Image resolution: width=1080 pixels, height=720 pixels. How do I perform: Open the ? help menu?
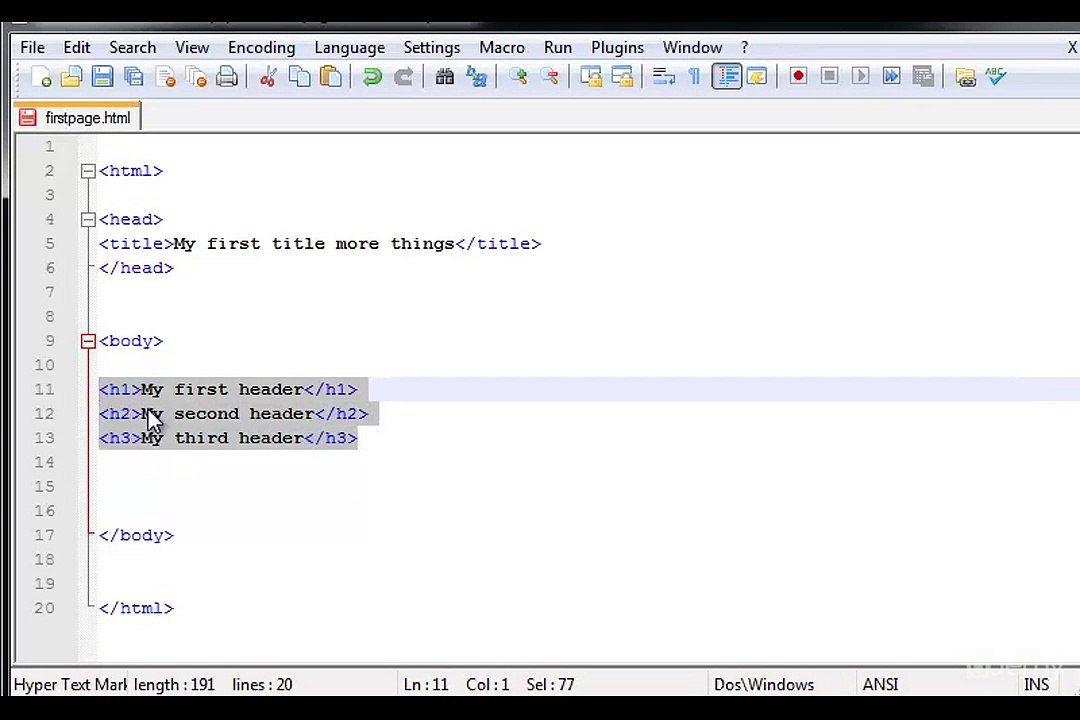click(x=745, y=48)
